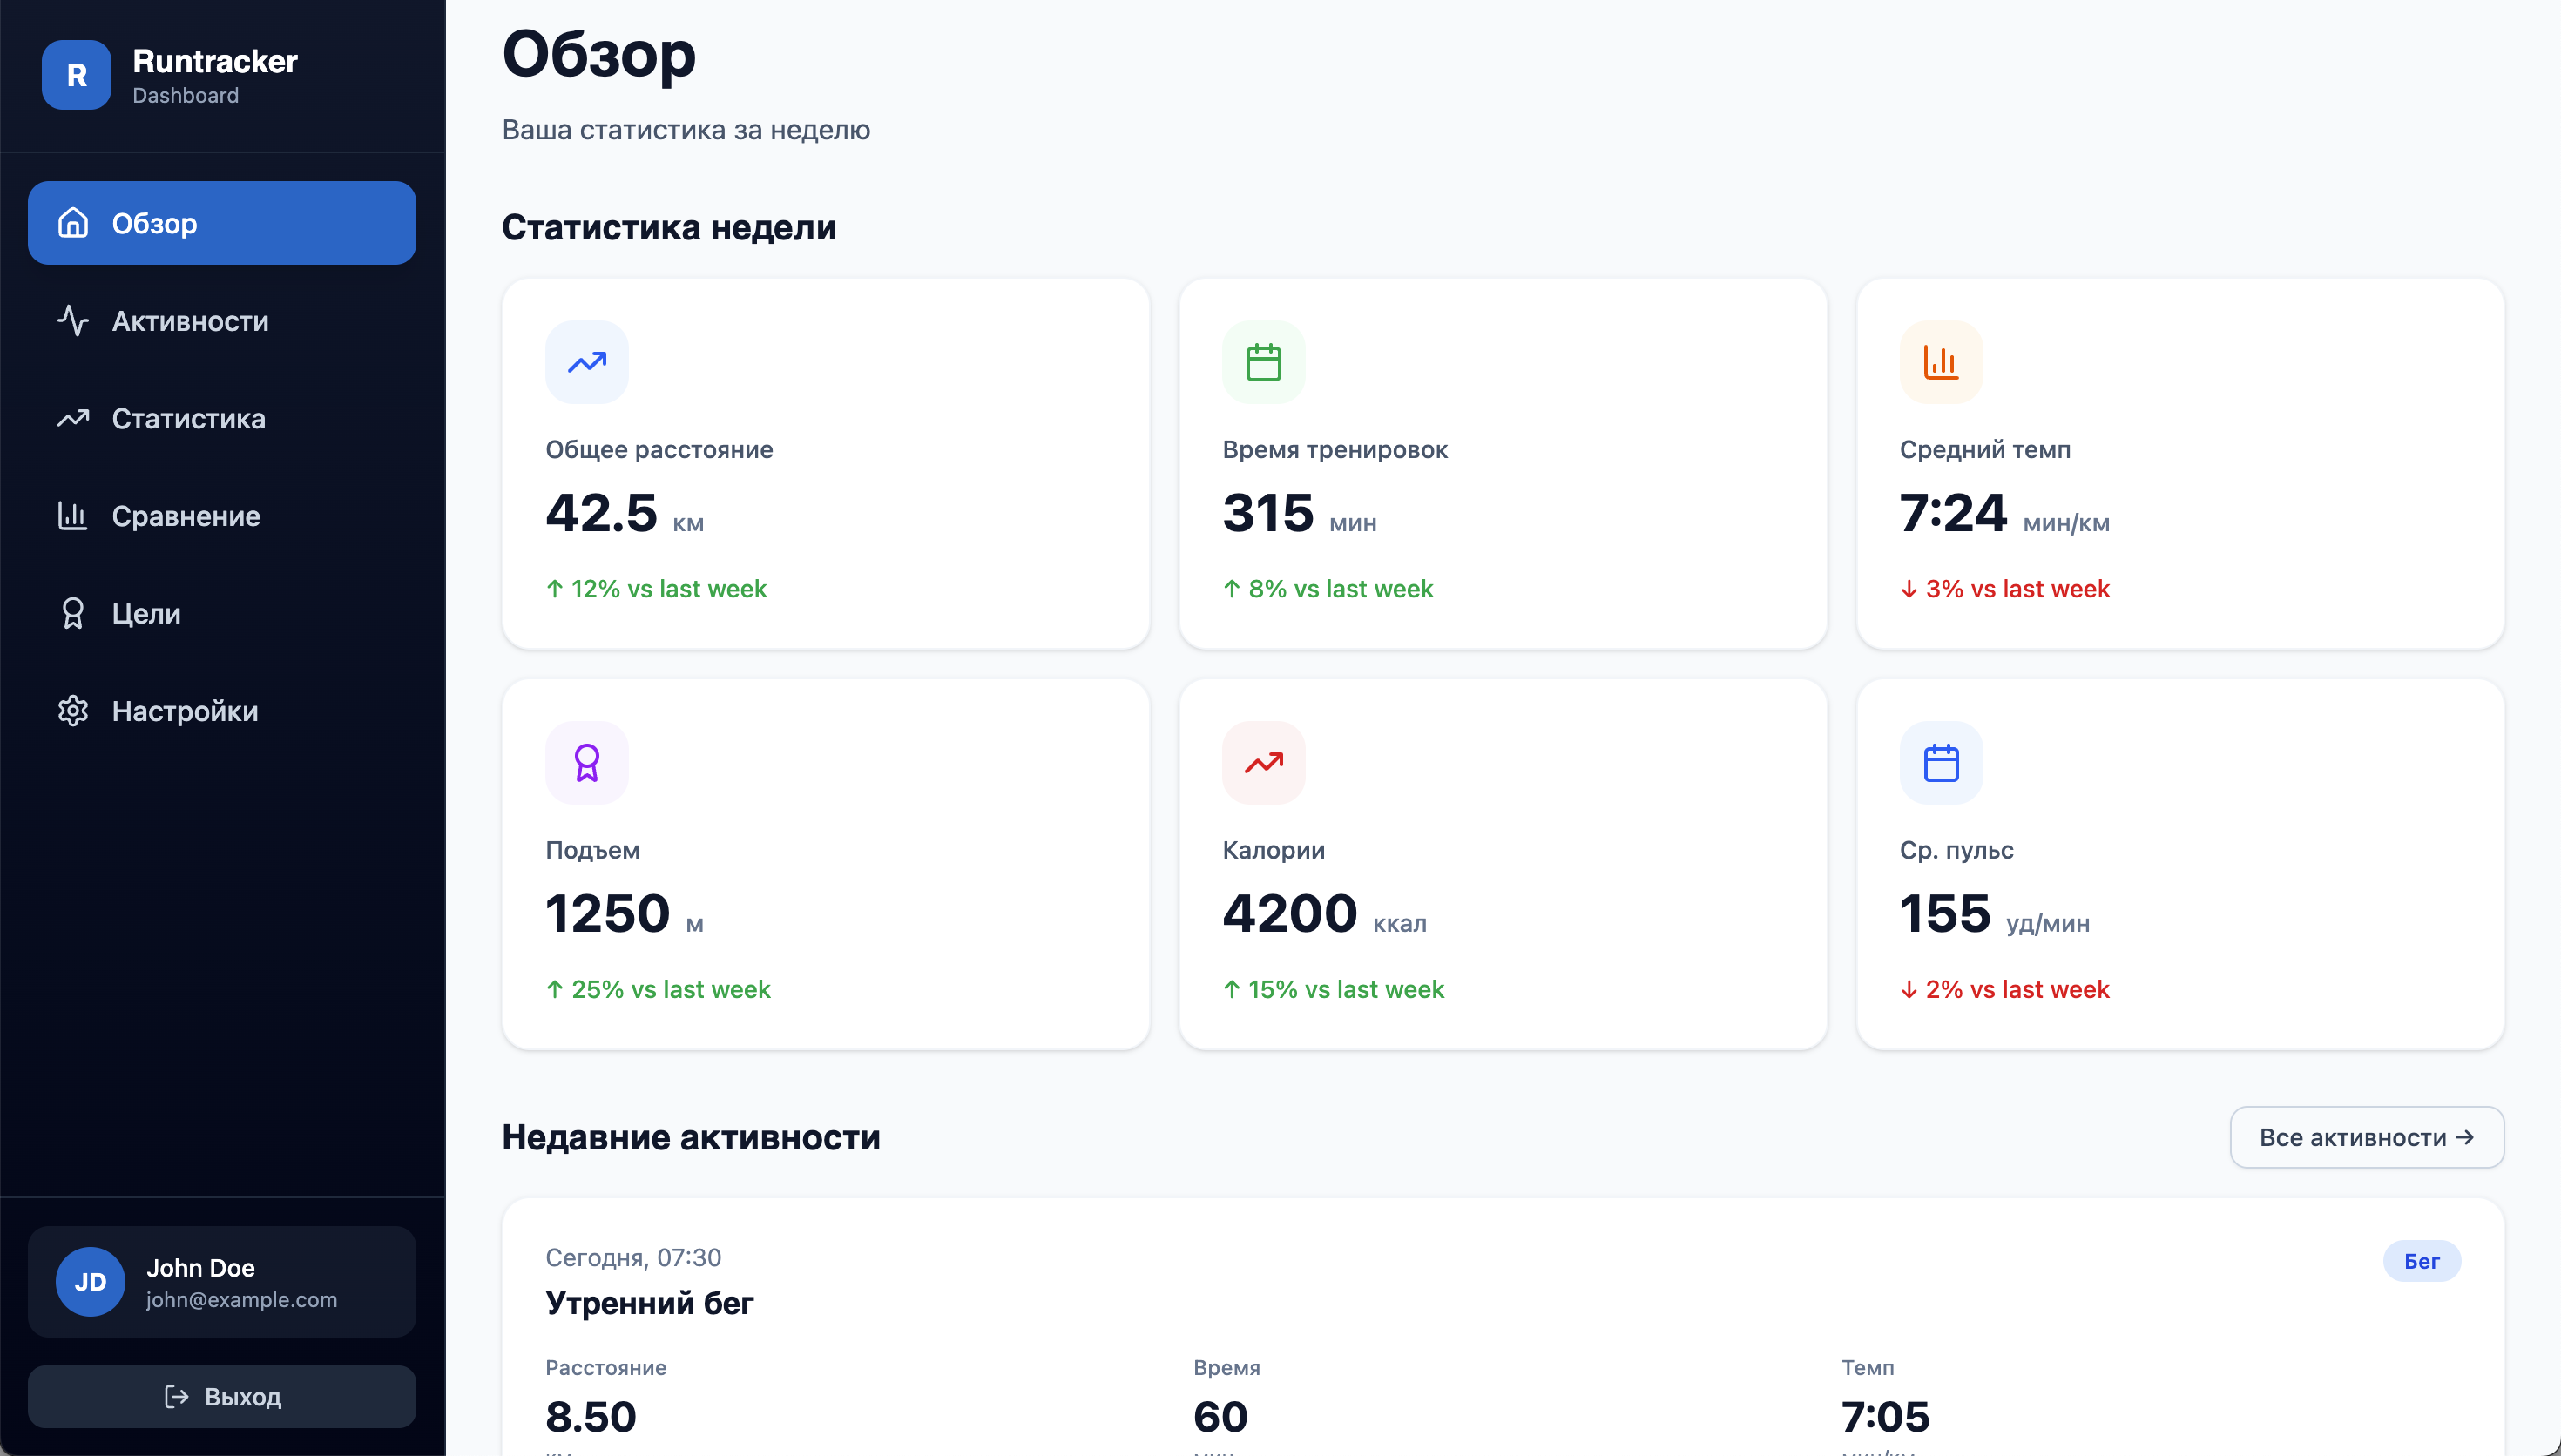Switch to the Активности section

[186, 321]
